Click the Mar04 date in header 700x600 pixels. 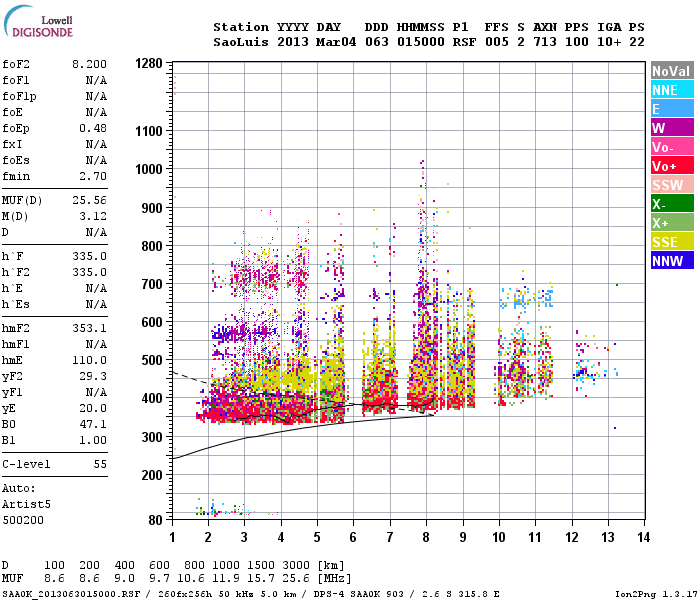tap(336, 42)
